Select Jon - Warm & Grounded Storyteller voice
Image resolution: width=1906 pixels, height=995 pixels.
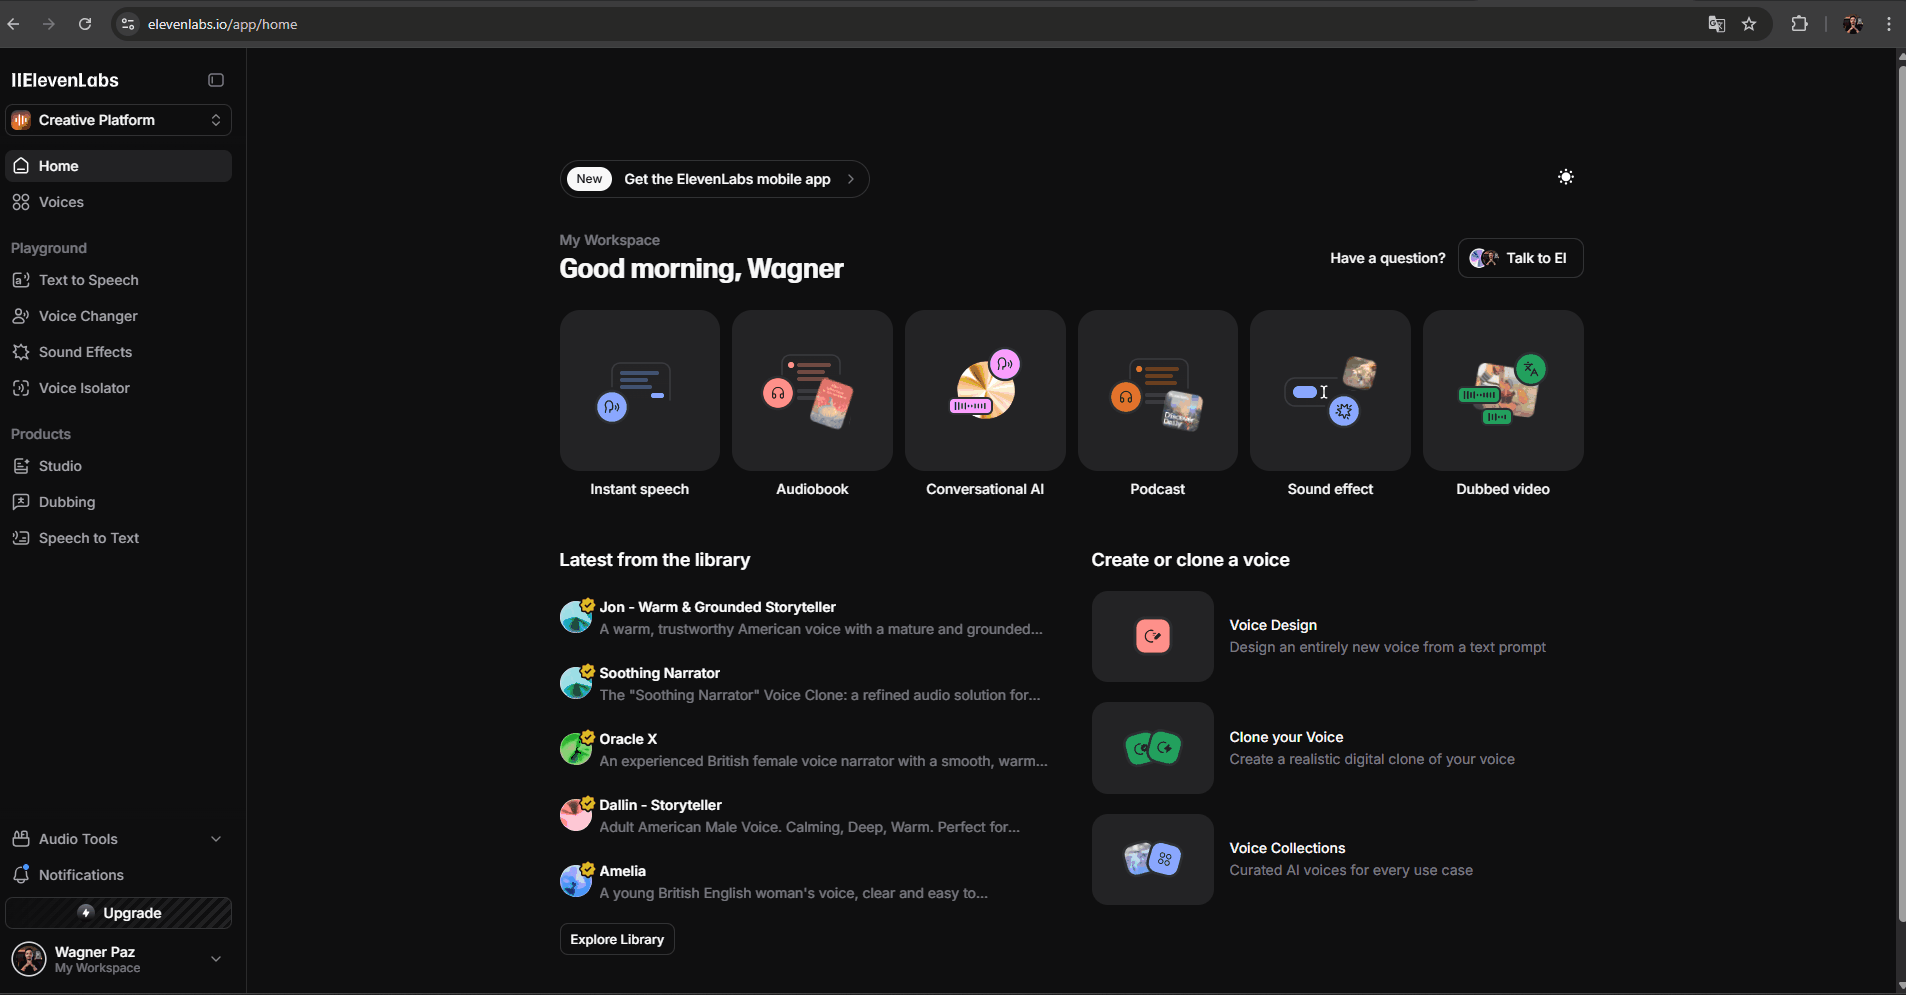click(804, 618)
